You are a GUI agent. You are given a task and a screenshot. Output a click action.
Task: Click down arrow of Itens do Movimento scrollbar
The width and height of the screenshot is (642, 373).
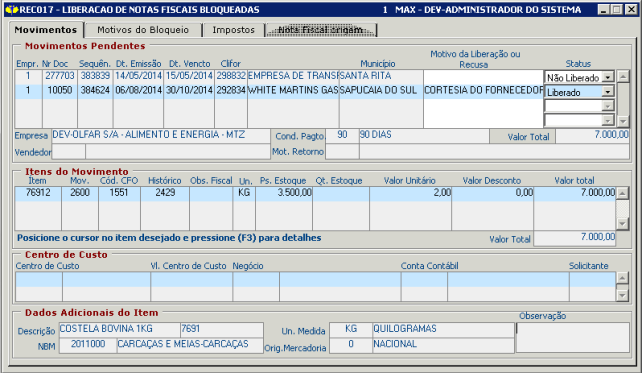pyautogui.click(x=622, y=224)
